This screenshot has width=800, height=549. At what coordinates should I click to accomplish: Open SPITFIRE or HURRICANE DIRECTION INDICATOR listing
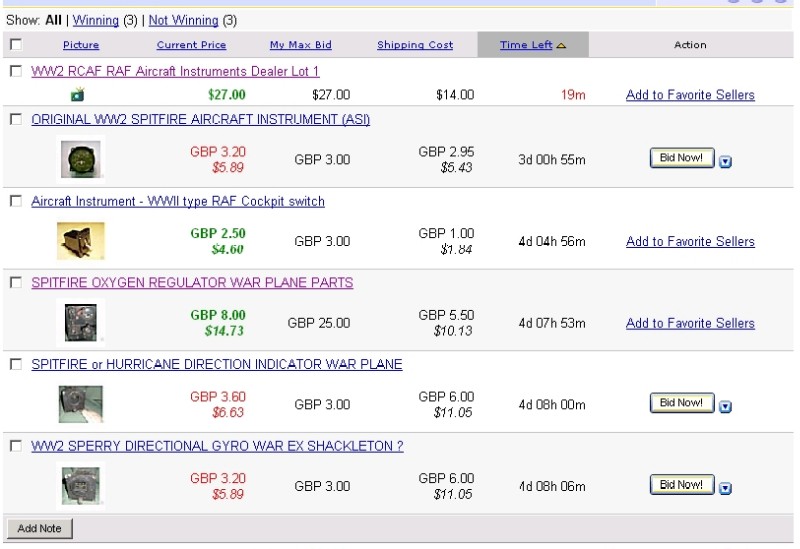tap(217, 364)
